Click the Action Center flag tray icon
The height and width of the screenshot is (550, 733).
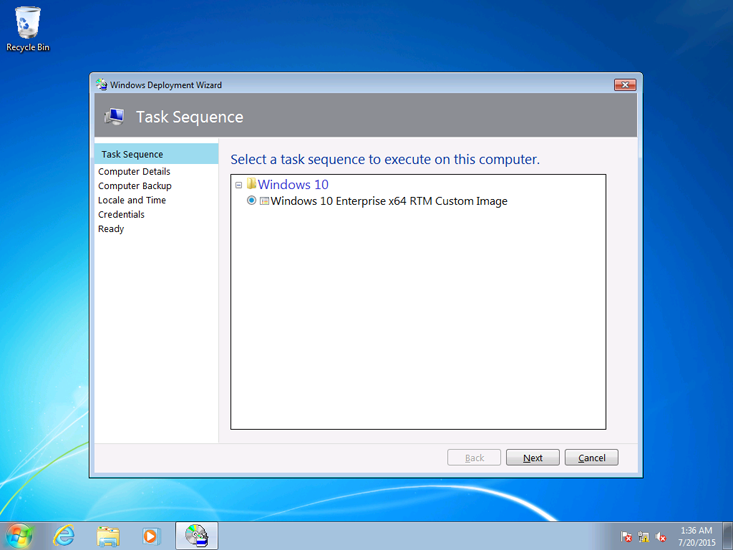pos(626,537)
